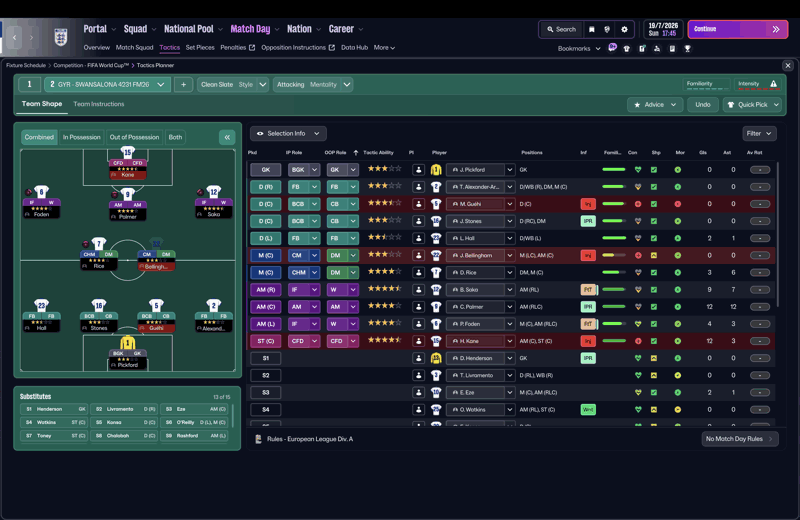Open Opposition Instructions link
This screenshot has height=520, width=800.
click(x=298, y=47)
